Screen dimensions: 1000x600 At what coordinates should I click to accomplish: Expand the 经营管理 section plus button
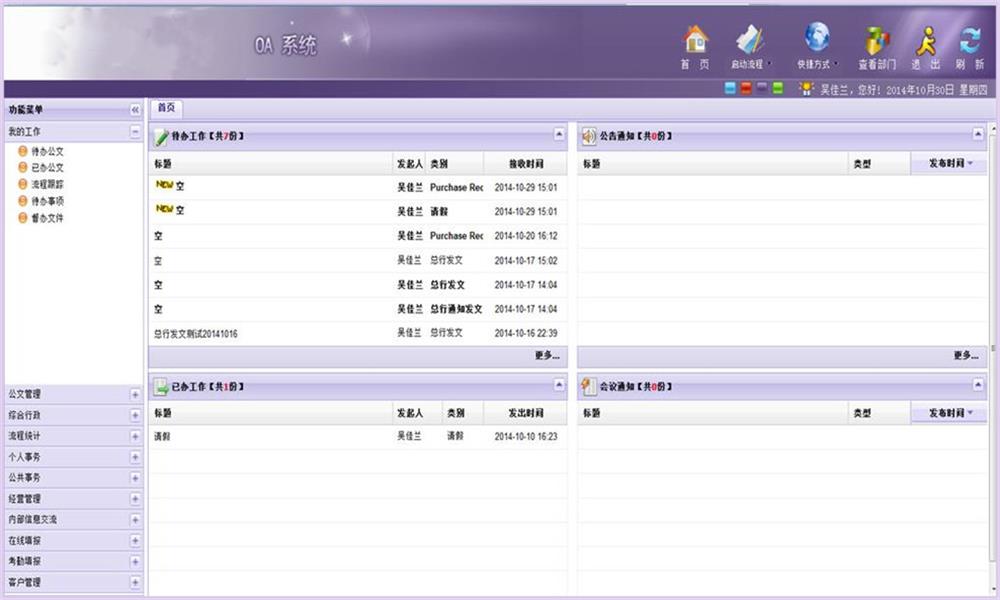[135, 499]
